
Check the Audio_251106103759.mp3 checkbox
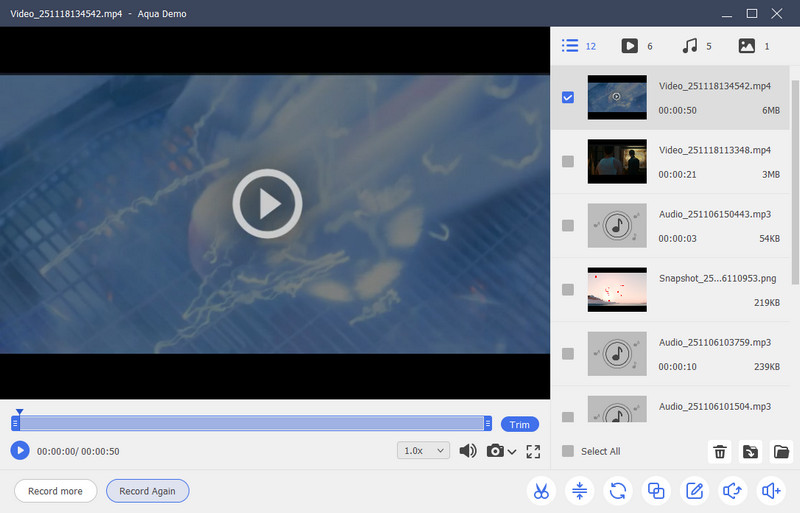(568, 354)
